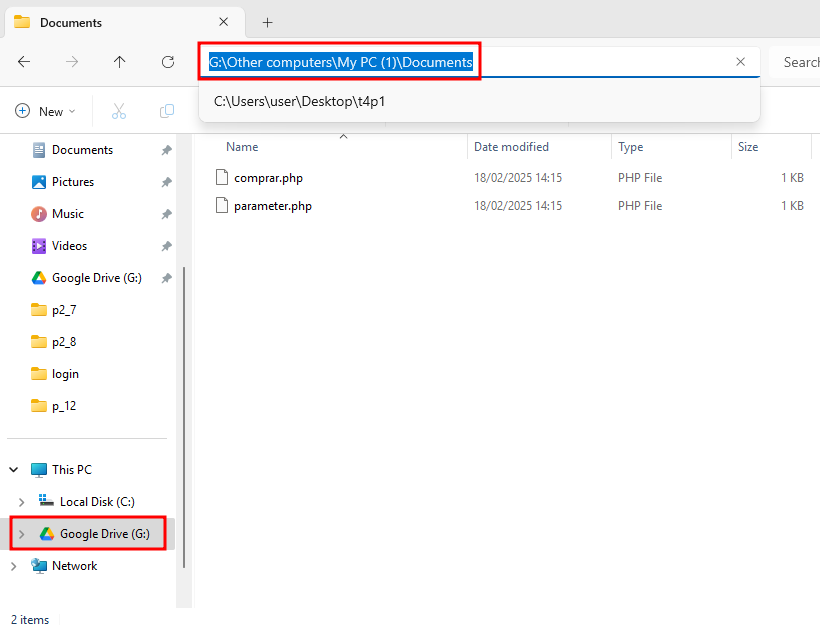Click the Search box
The image size is (820, 626).
[795, 62]
